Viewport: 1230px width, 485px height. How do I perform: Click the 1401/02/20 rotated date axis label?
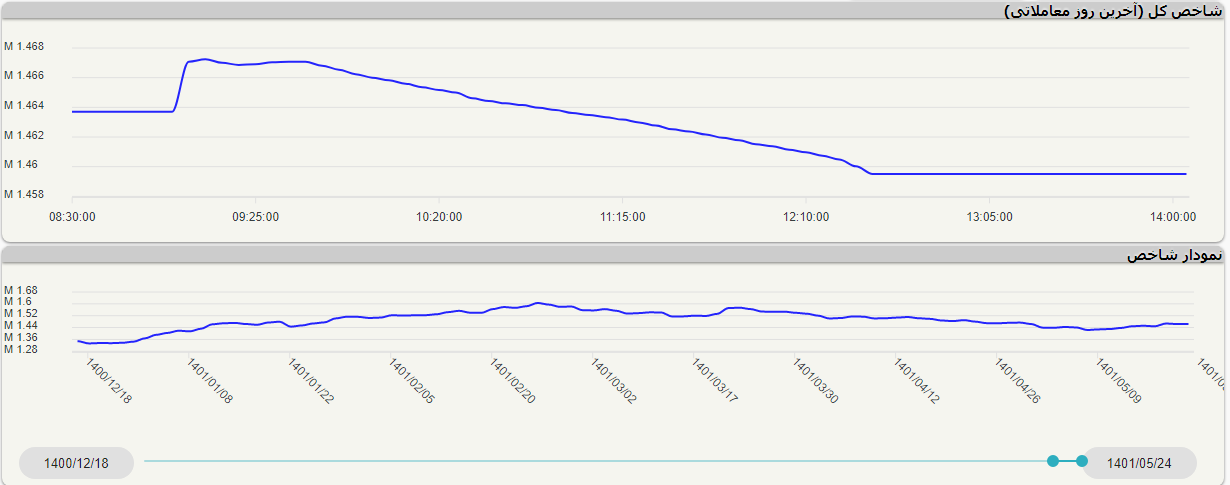tap(513, 381)
